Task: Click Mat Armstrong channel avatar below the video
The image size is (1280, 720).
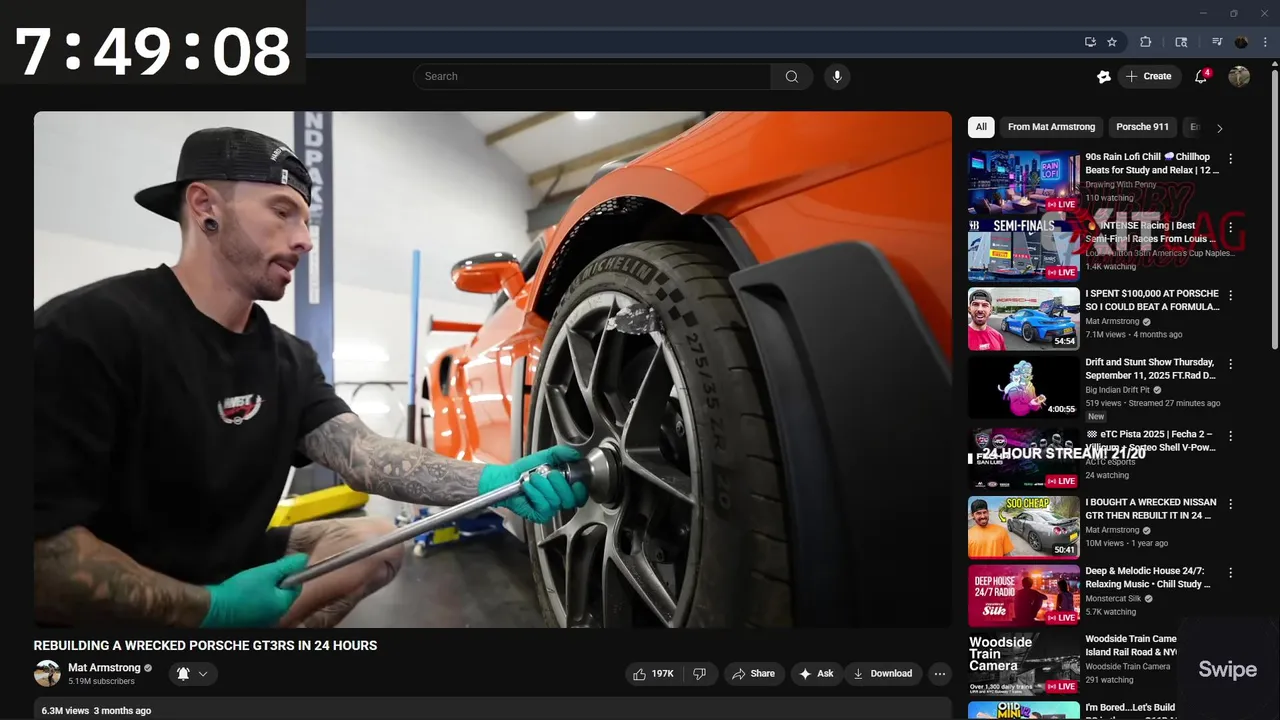Action: [x=47, y=674]
